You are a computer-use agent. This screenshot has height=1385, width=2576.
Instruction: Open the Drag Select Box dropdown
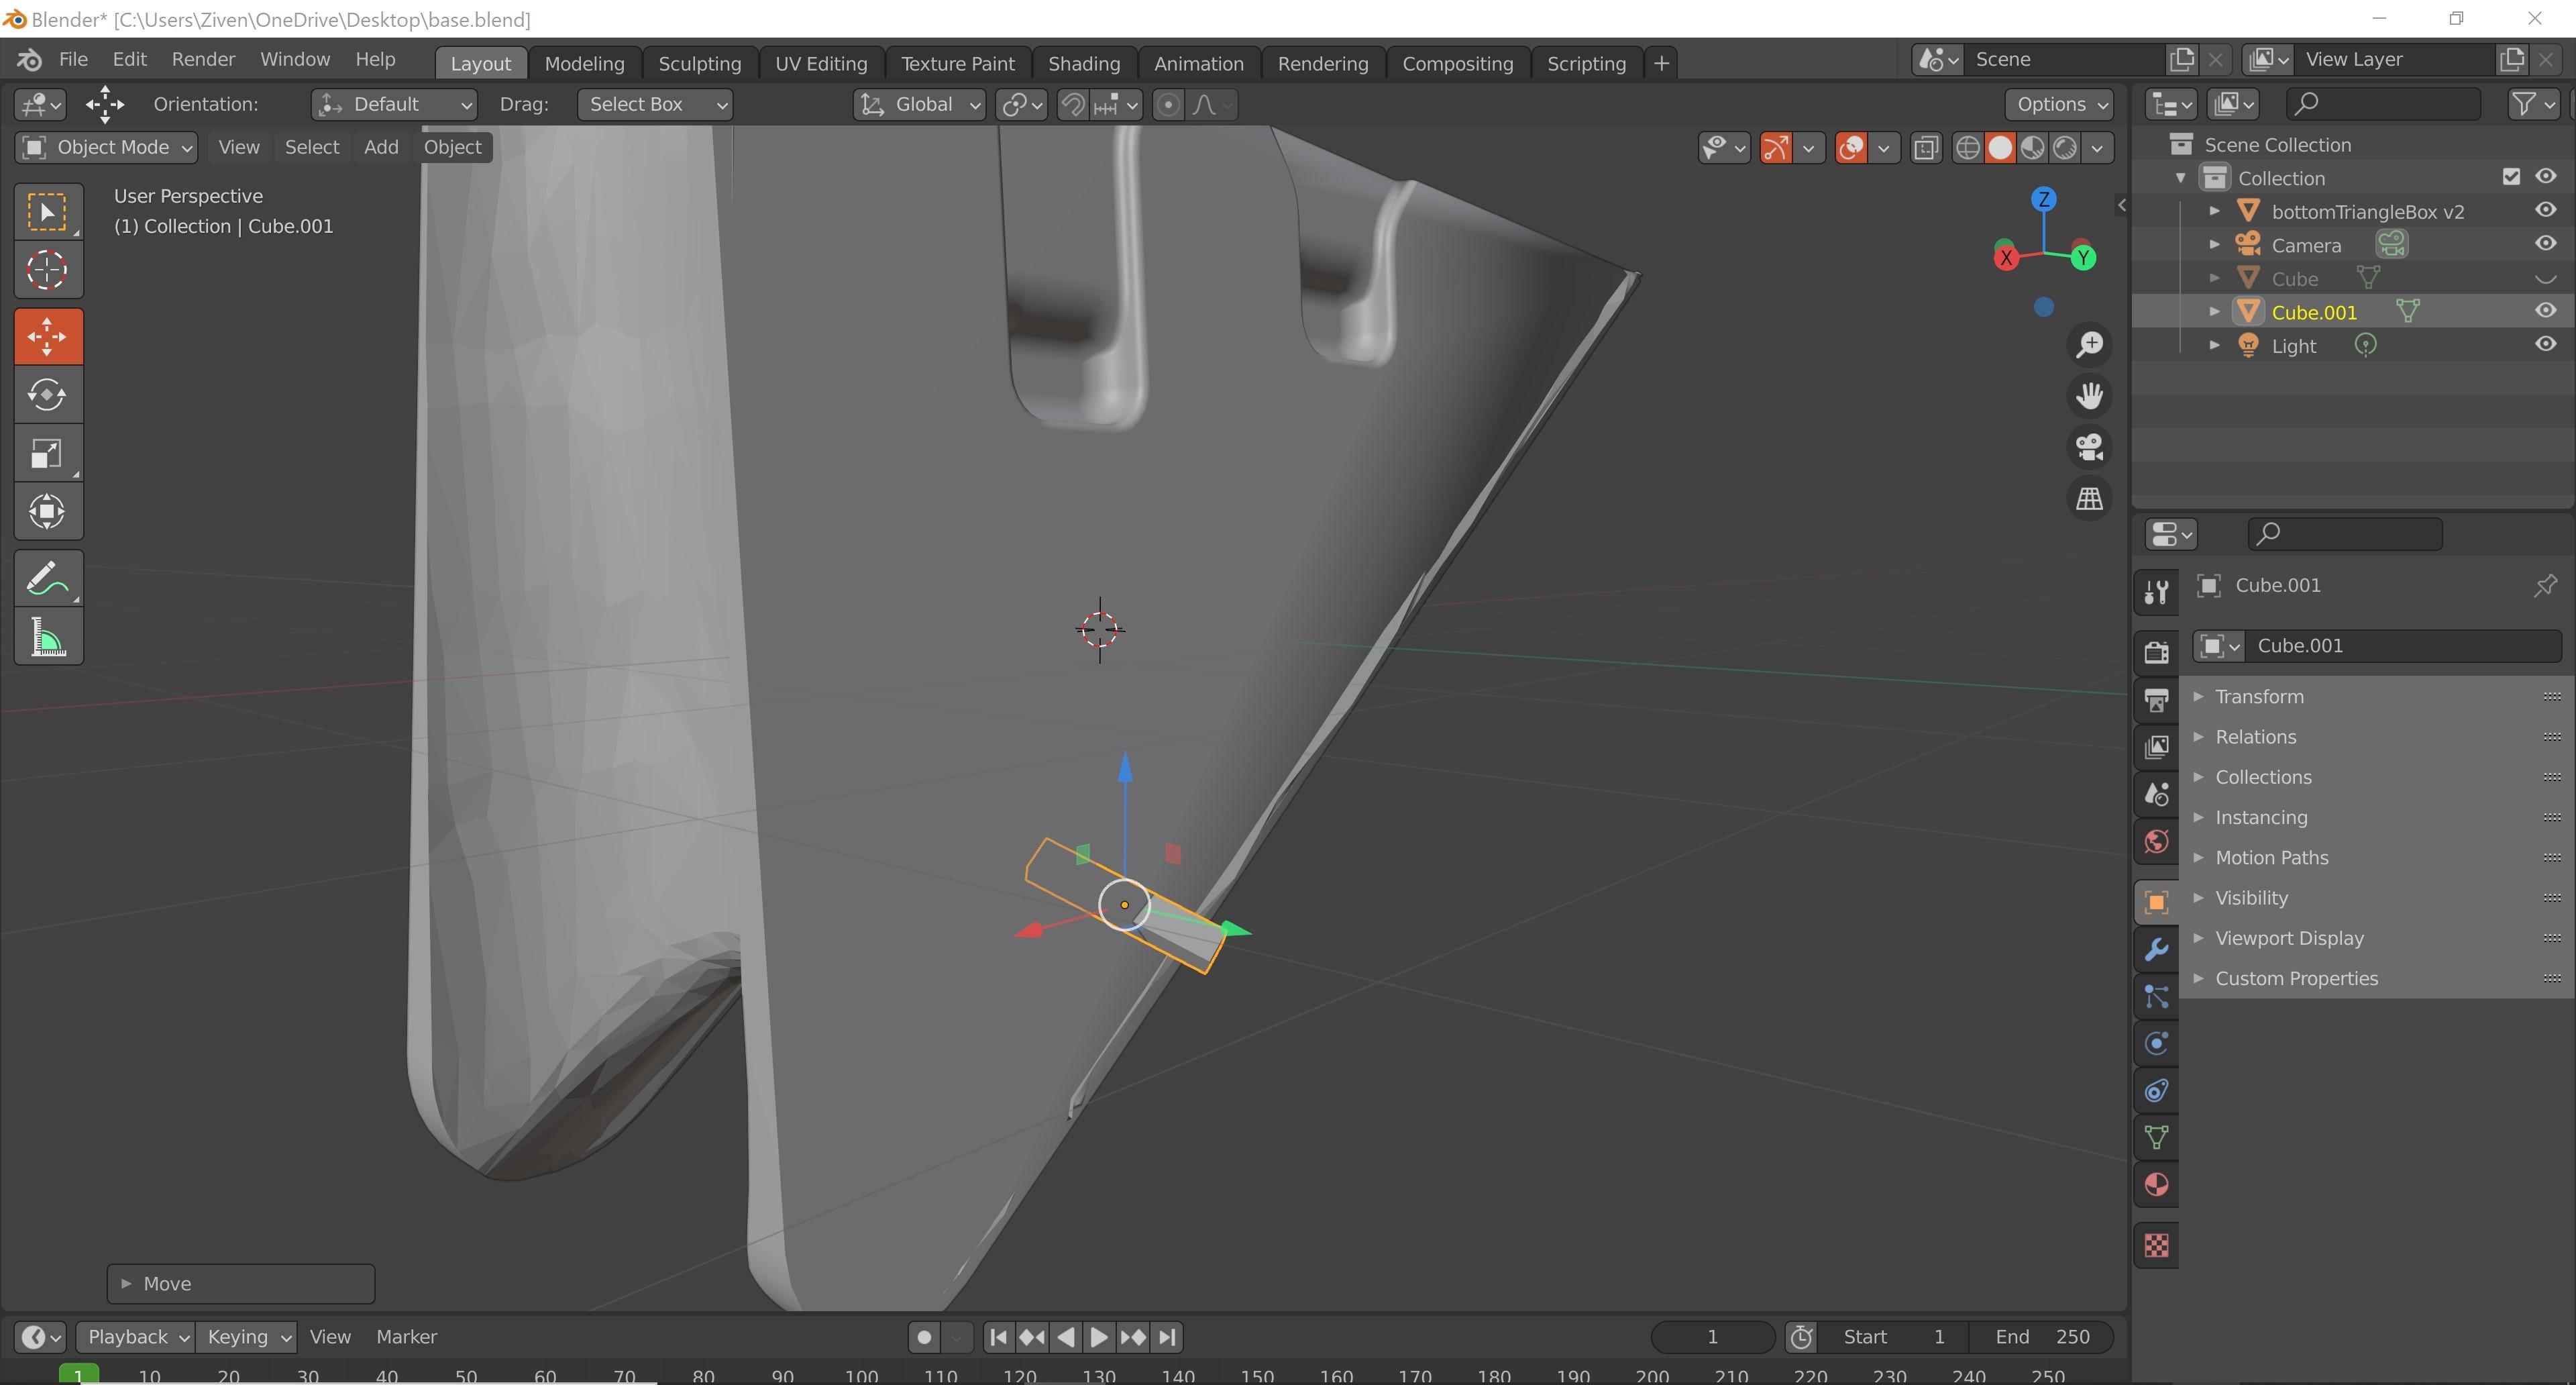point(654,104)
